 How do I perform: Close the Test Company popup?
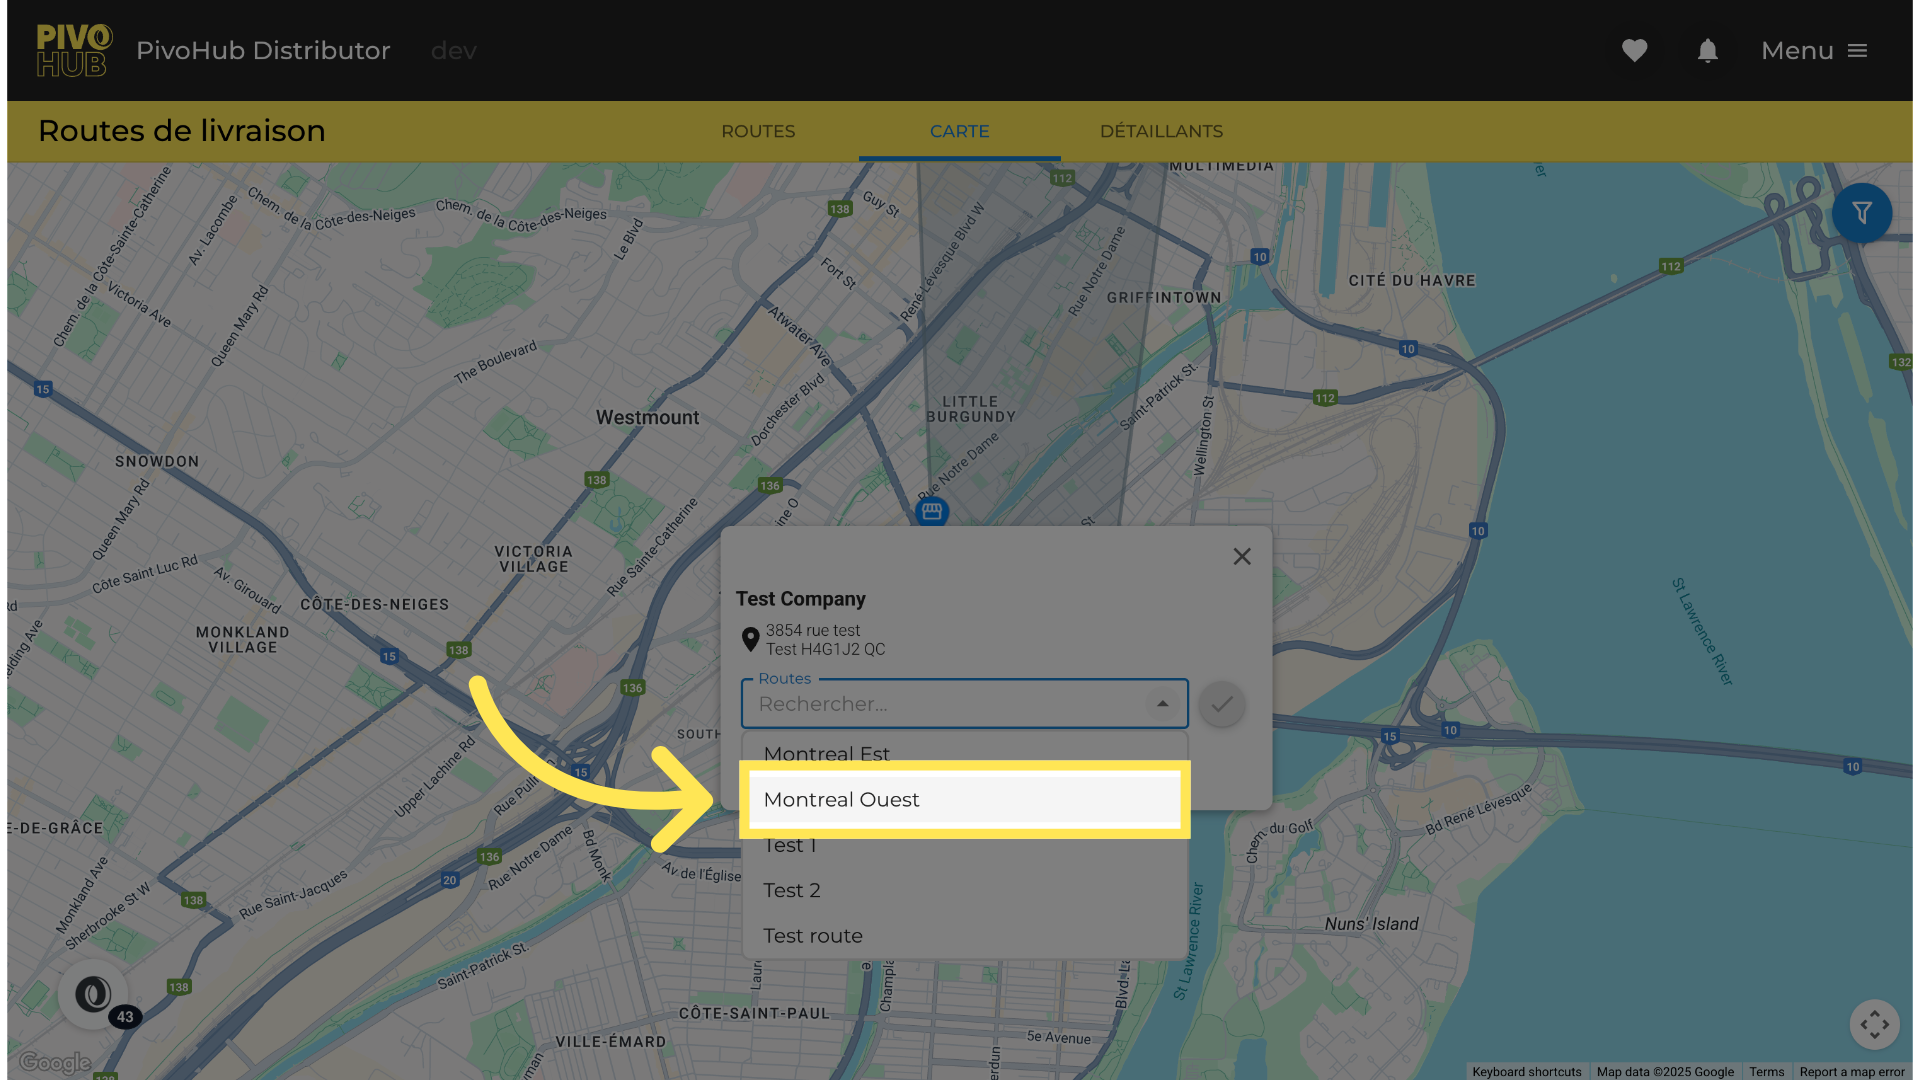tap(1242, 556)
